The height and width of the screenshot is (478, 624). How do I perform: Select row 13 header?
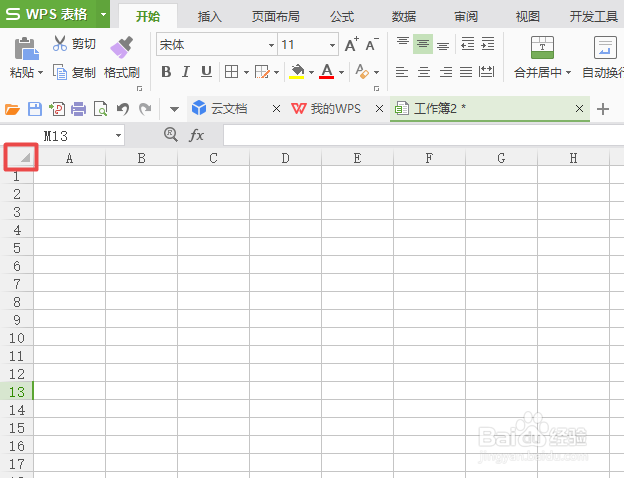coord(17,392)
